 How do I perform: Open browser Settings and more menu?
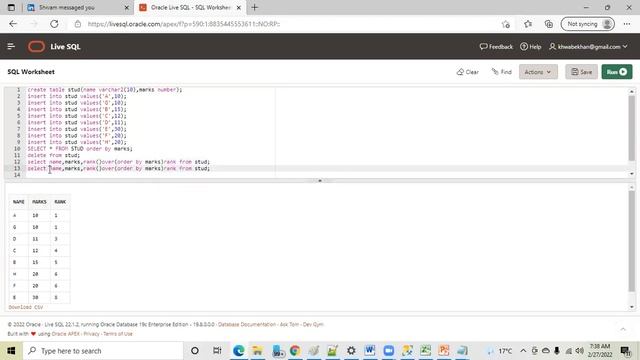pyautogui.click(x=627, y=24)
